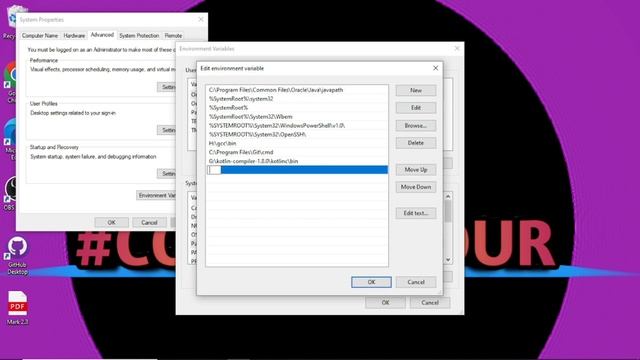Select the %SystemRoot%\system32 entry
This screenshot has height=360, width=640.
pos(297,99)
